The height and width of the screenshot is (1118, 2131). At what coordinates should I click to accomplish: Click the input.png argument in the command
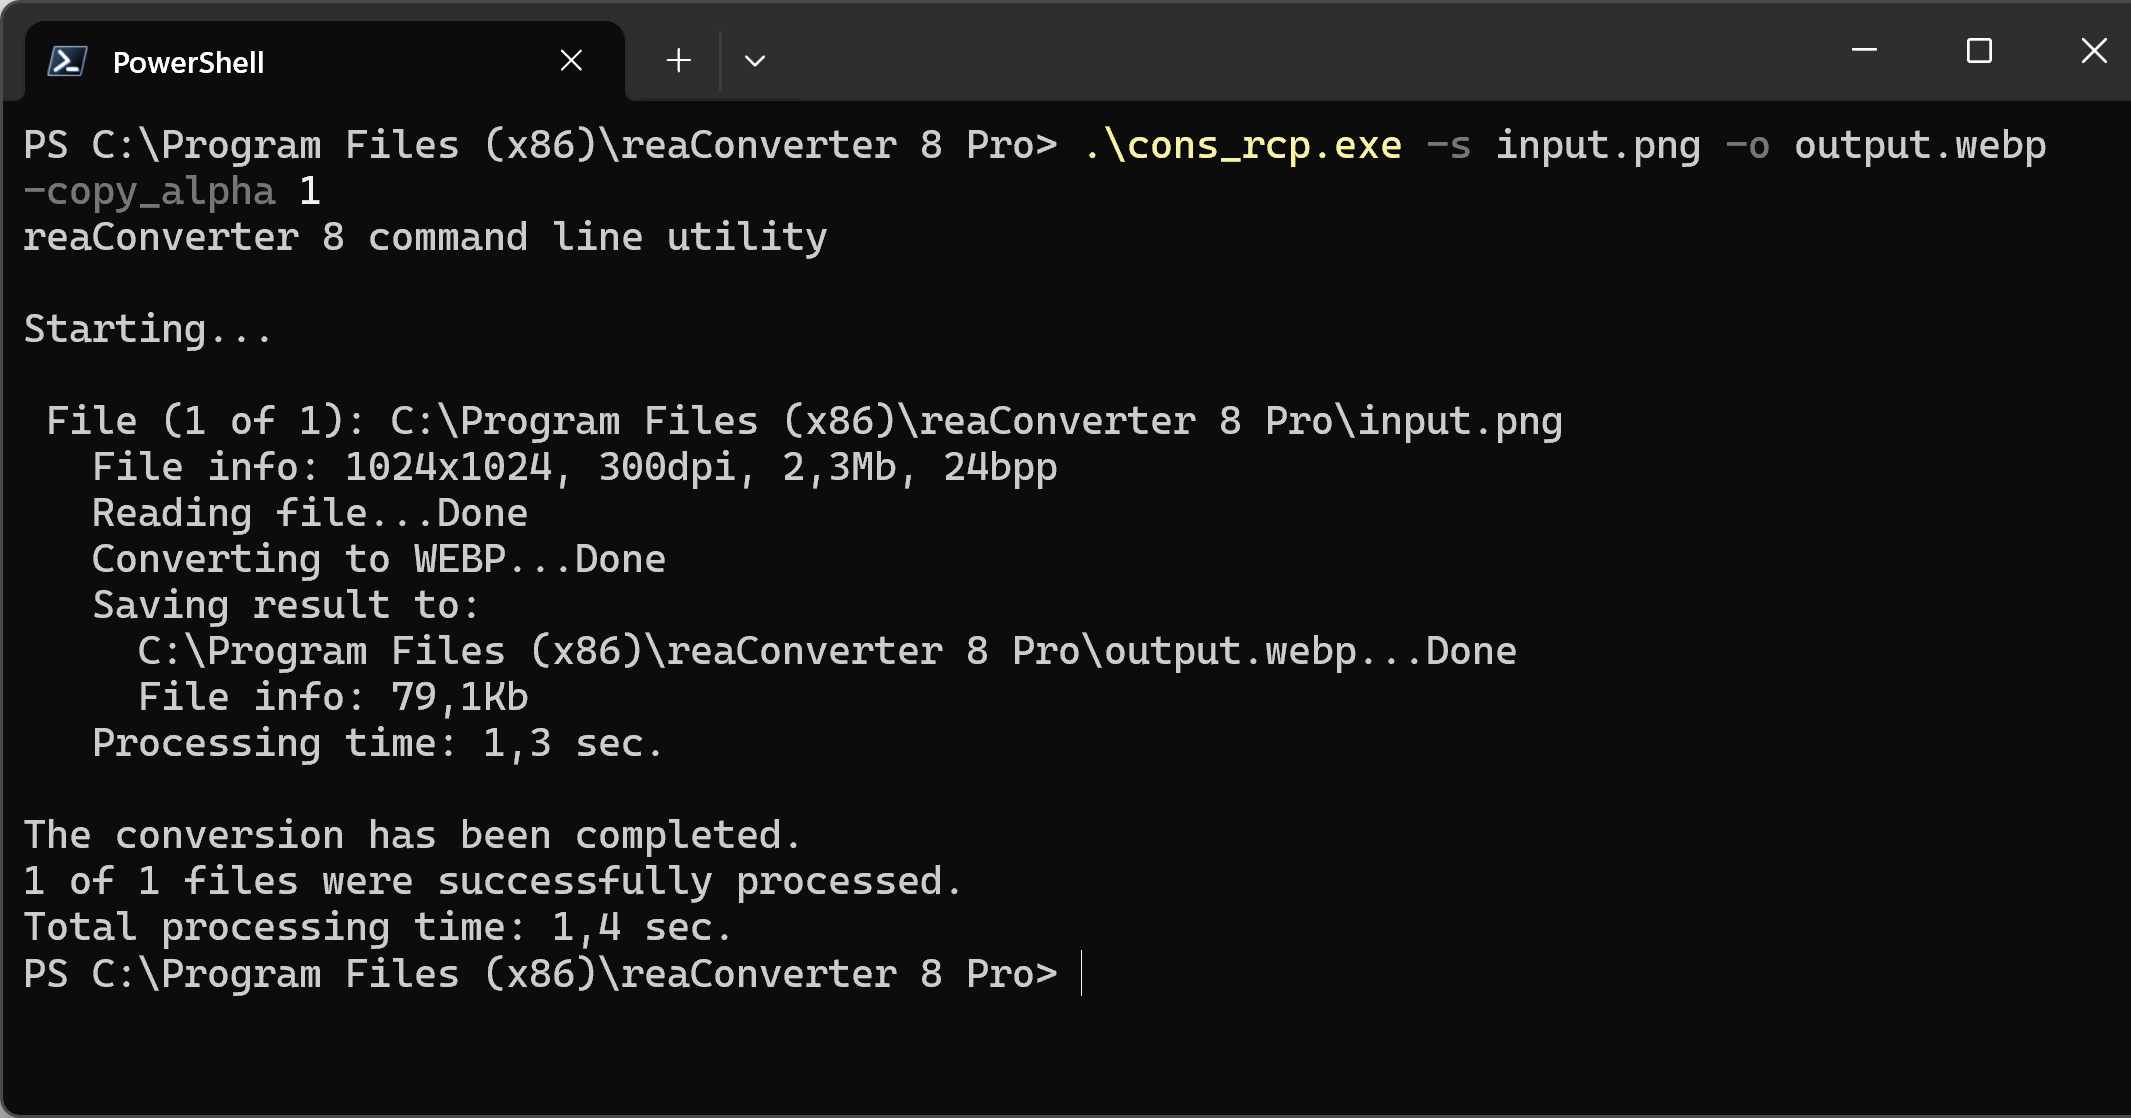point(1598,146)
